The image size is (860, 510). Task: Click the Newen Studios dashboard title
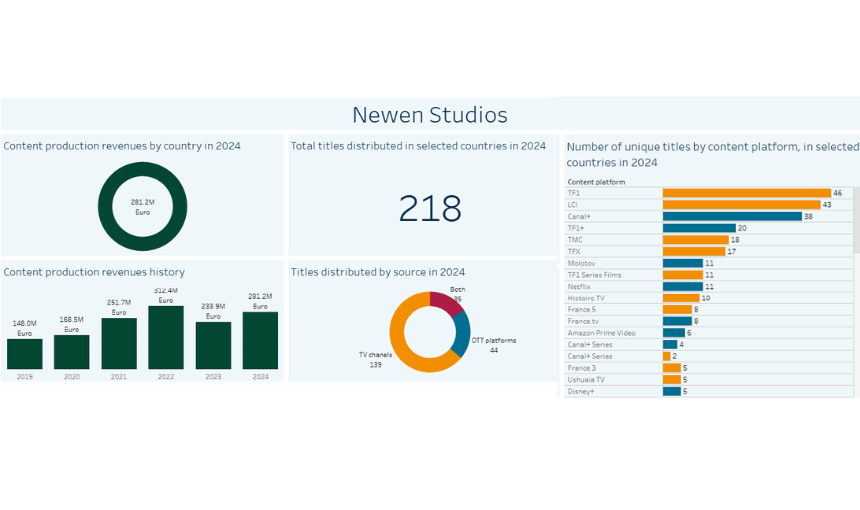click(430, 115)
